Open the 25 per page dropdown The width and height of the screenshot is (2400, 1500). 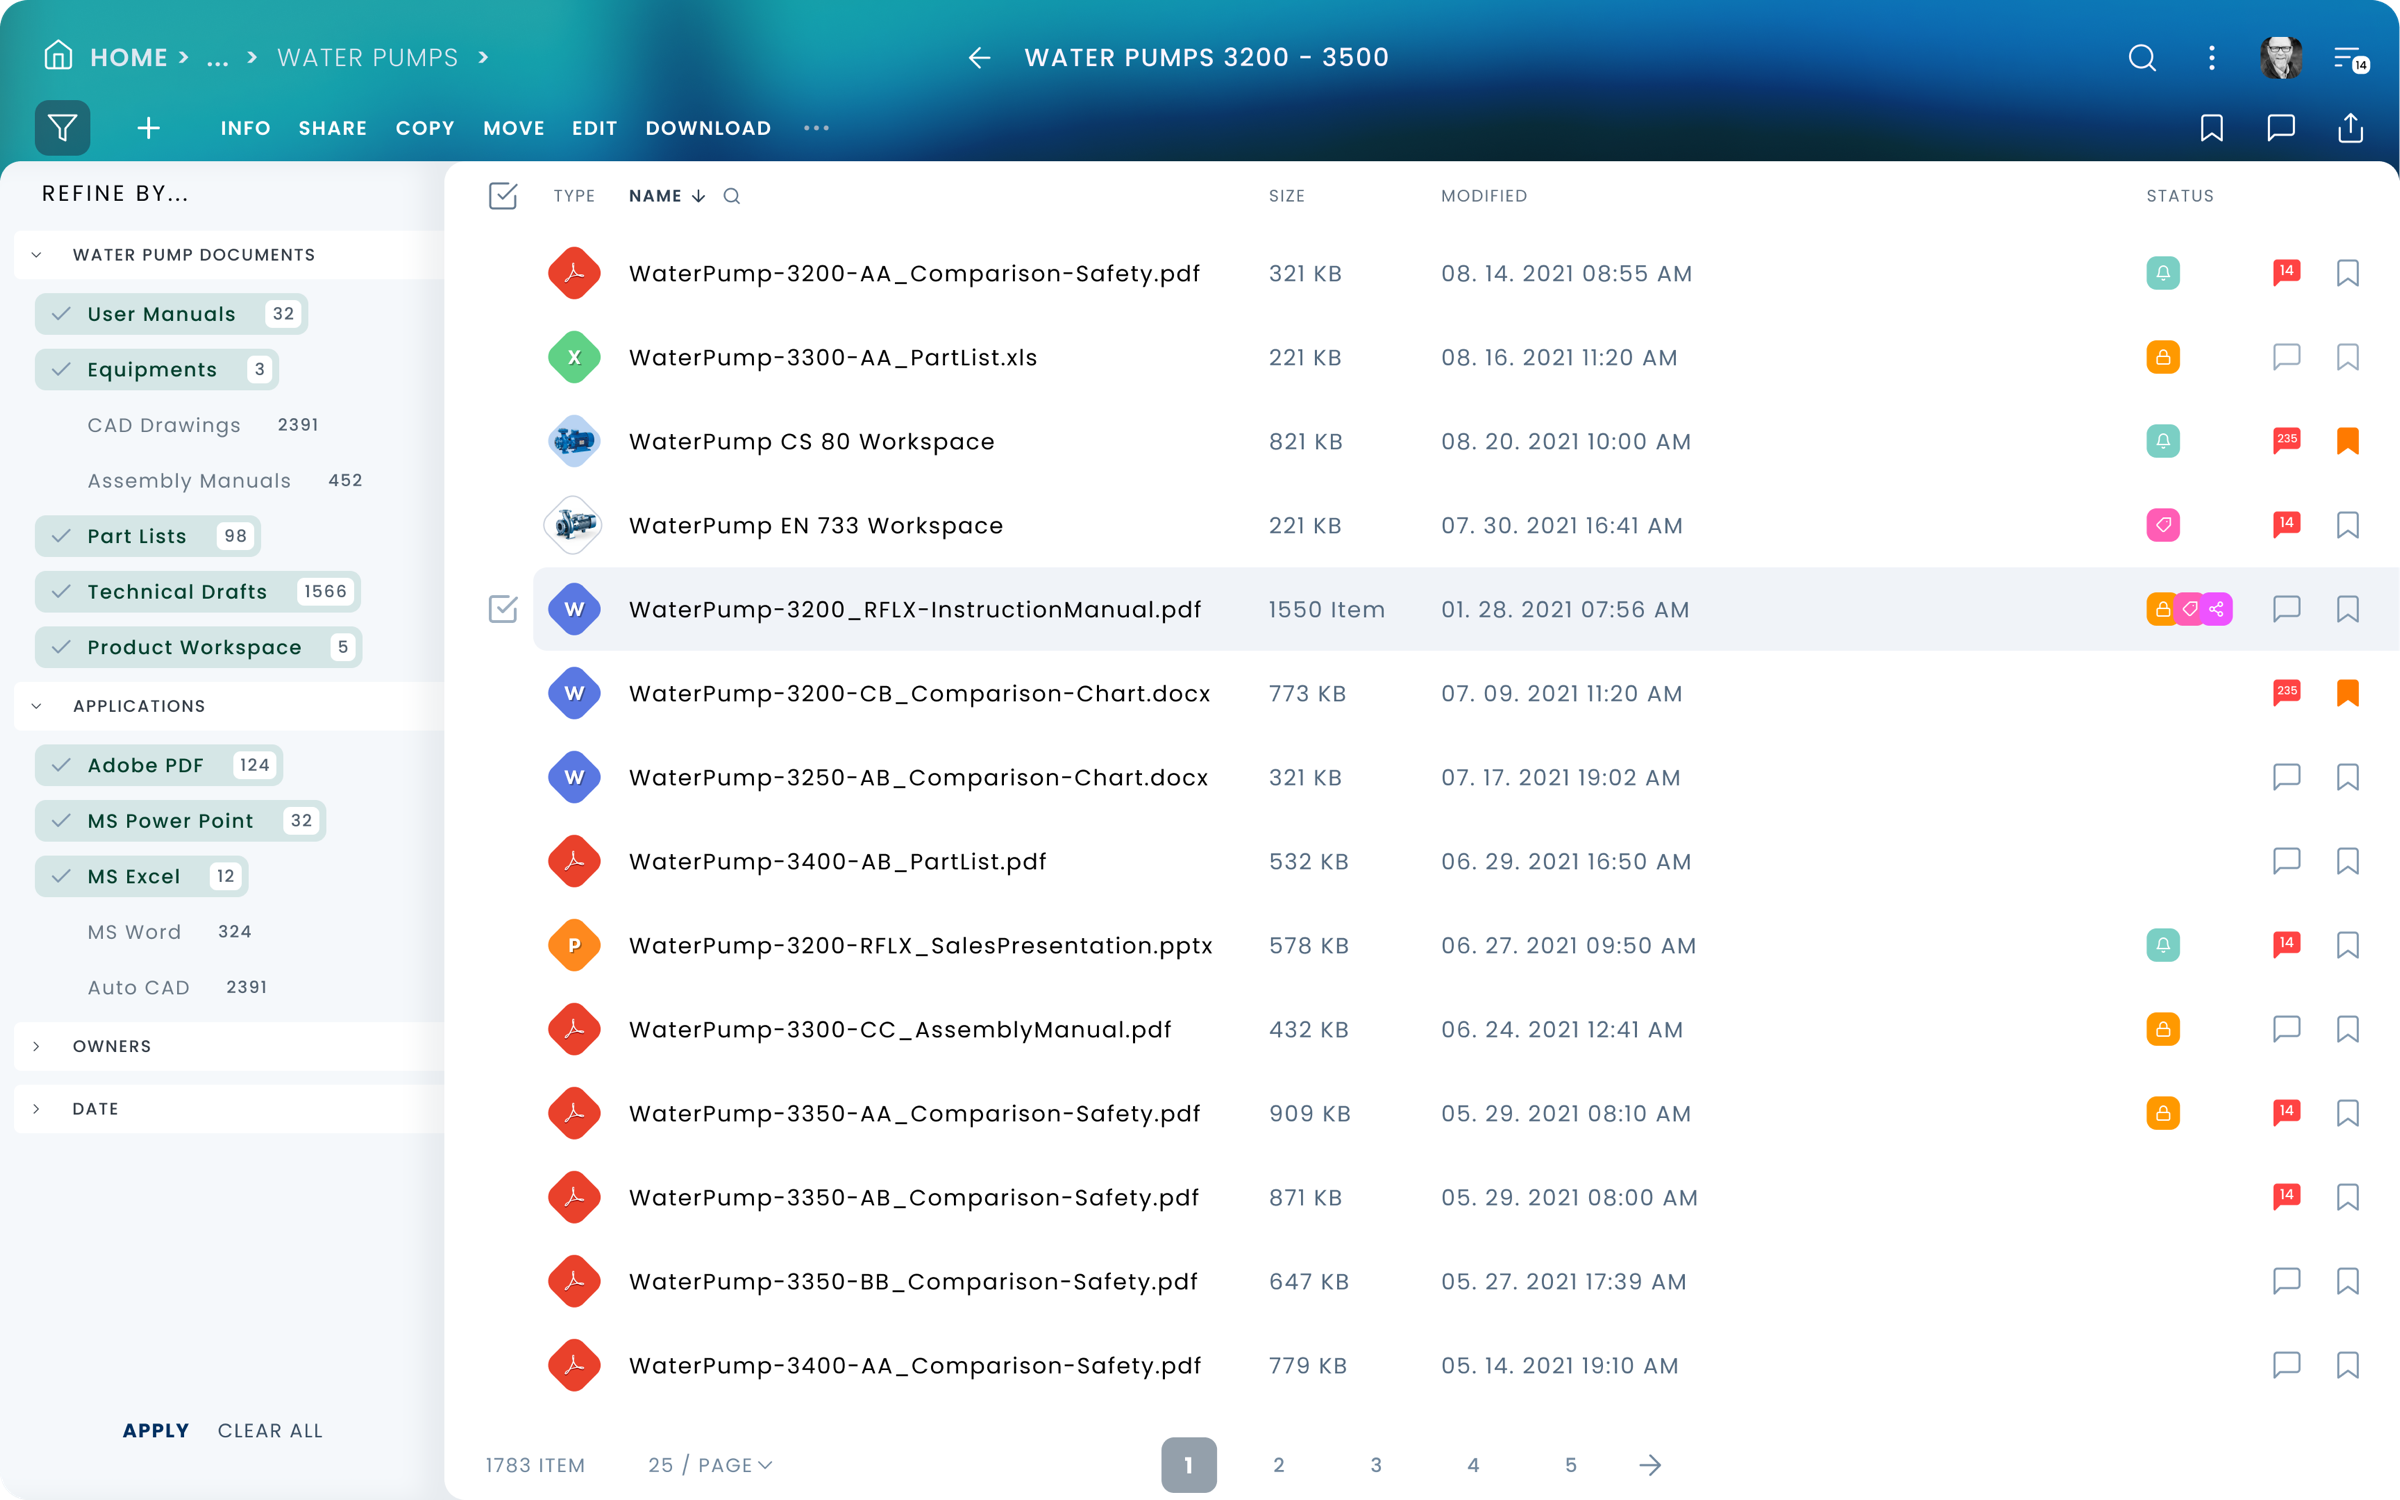point(710,1465)
